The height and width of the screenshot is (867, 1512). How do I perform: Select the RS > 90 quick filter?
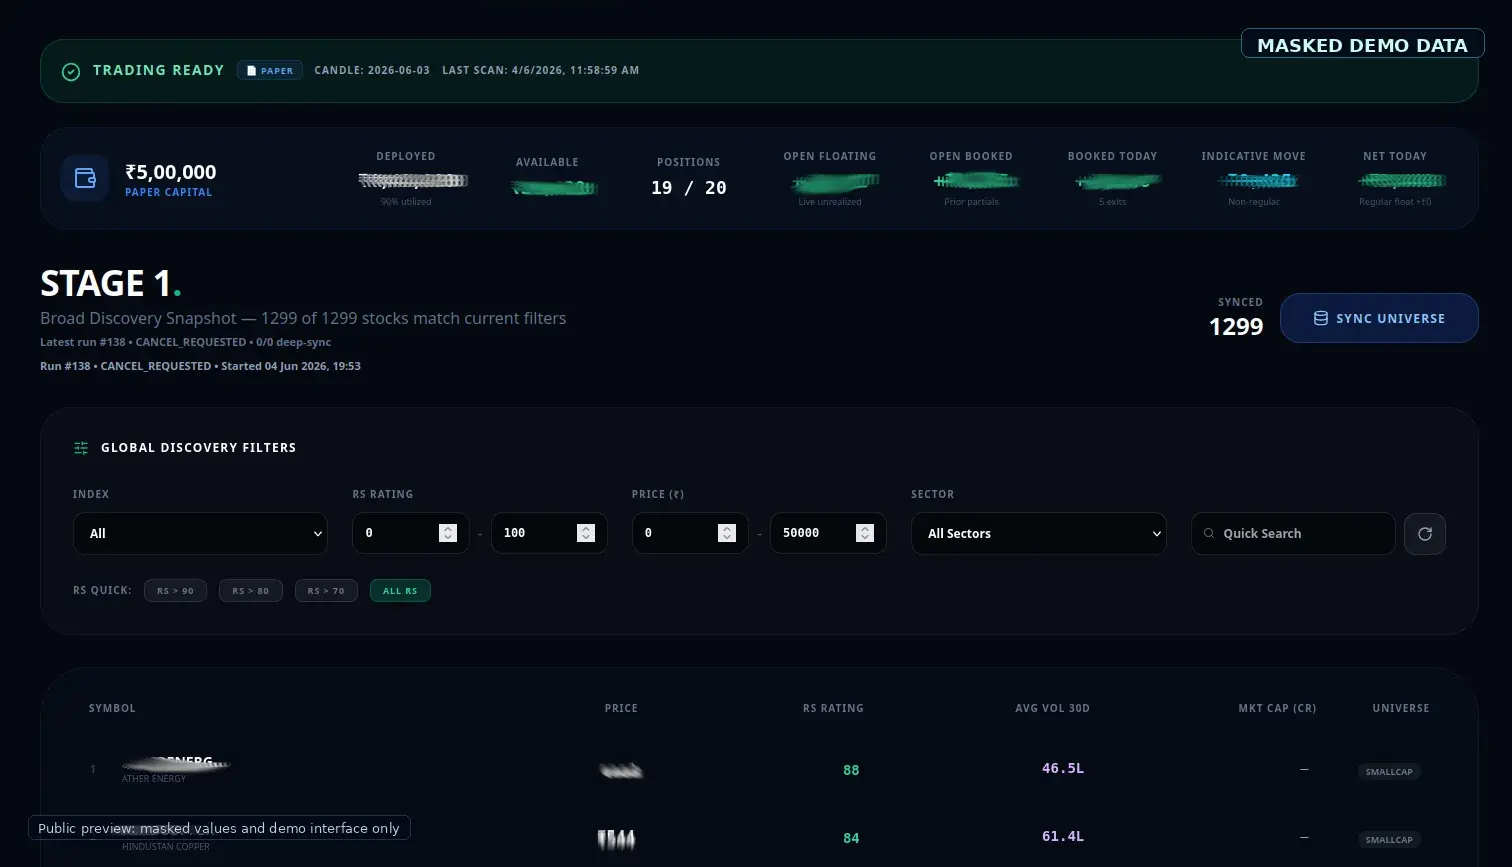(175, 591)
